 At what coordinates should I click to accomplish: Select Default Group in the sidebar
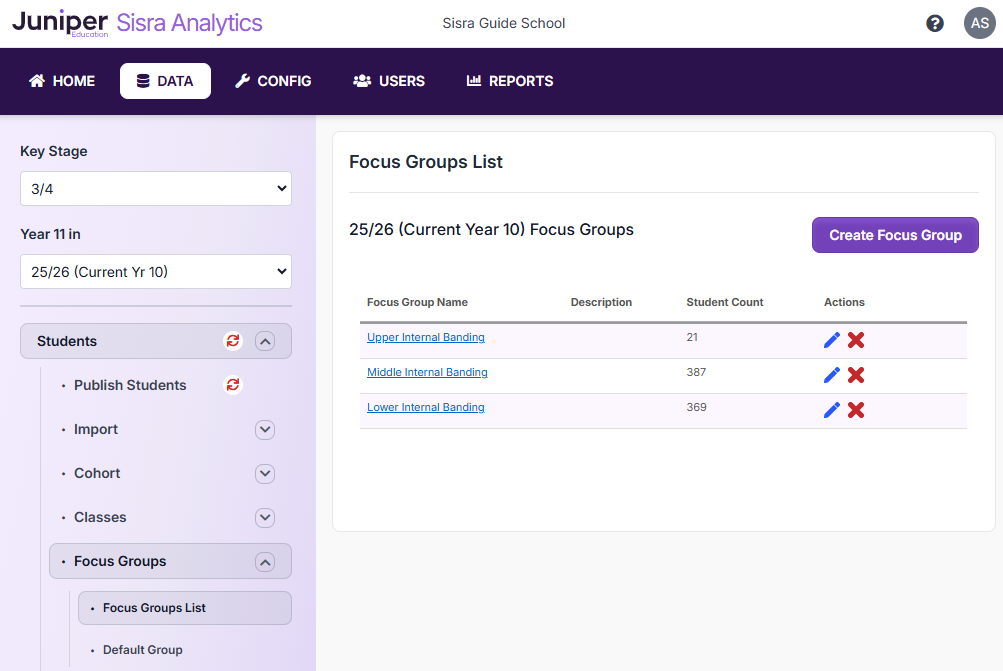click(x=142, y=650)
